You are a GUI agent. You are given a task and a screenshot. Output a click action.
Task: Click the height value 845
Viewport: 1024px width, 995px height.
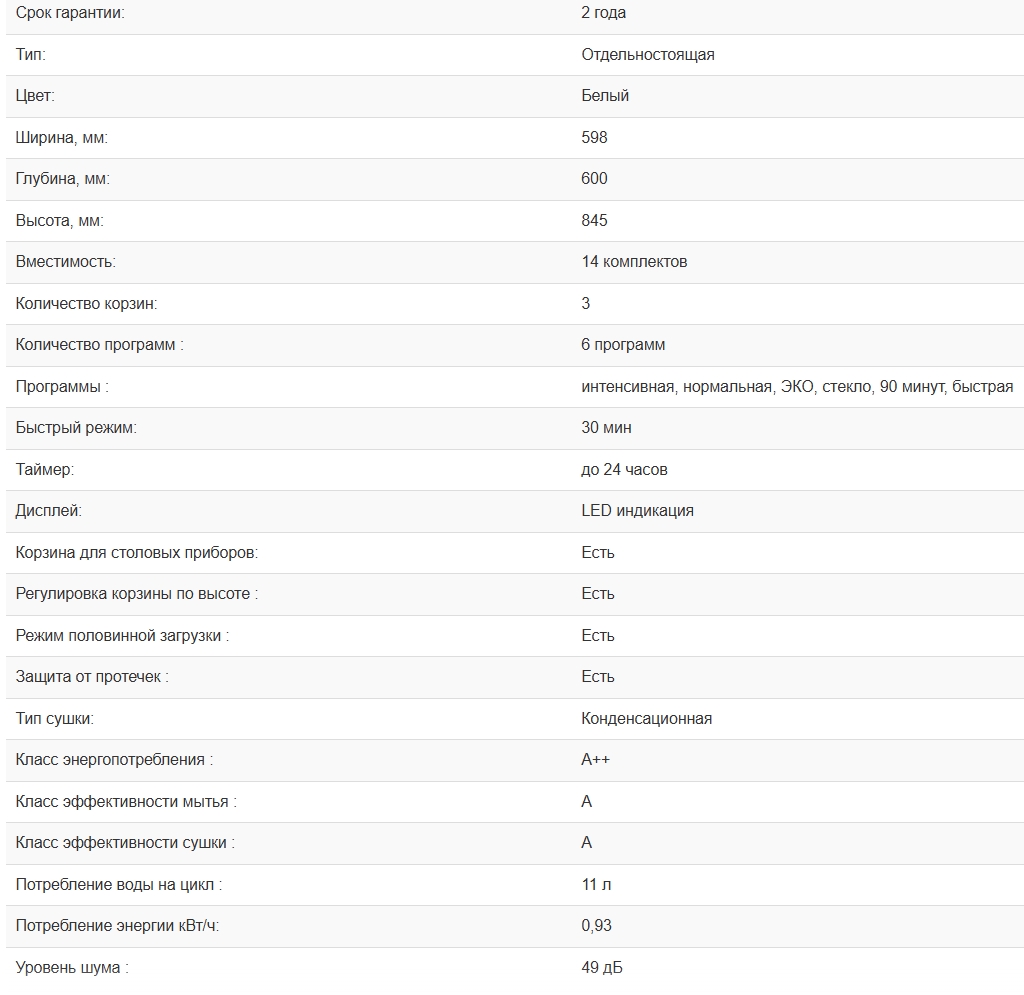(594, 221)
